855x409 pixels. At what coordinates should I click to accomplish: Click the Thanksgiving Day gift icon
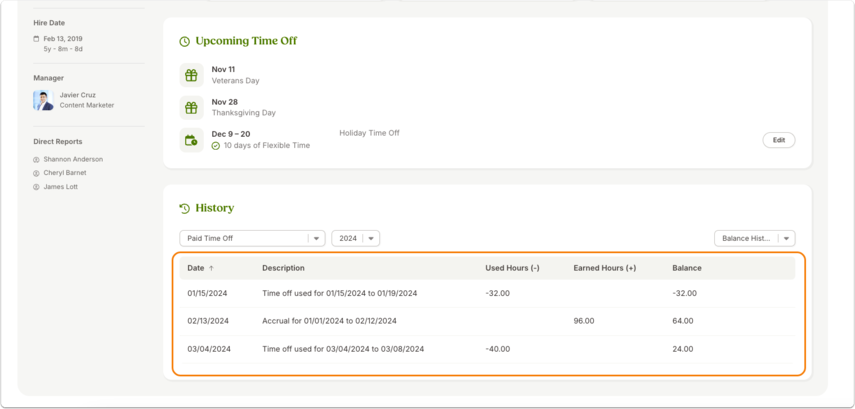pyautogui.click(x=191, y=108)
